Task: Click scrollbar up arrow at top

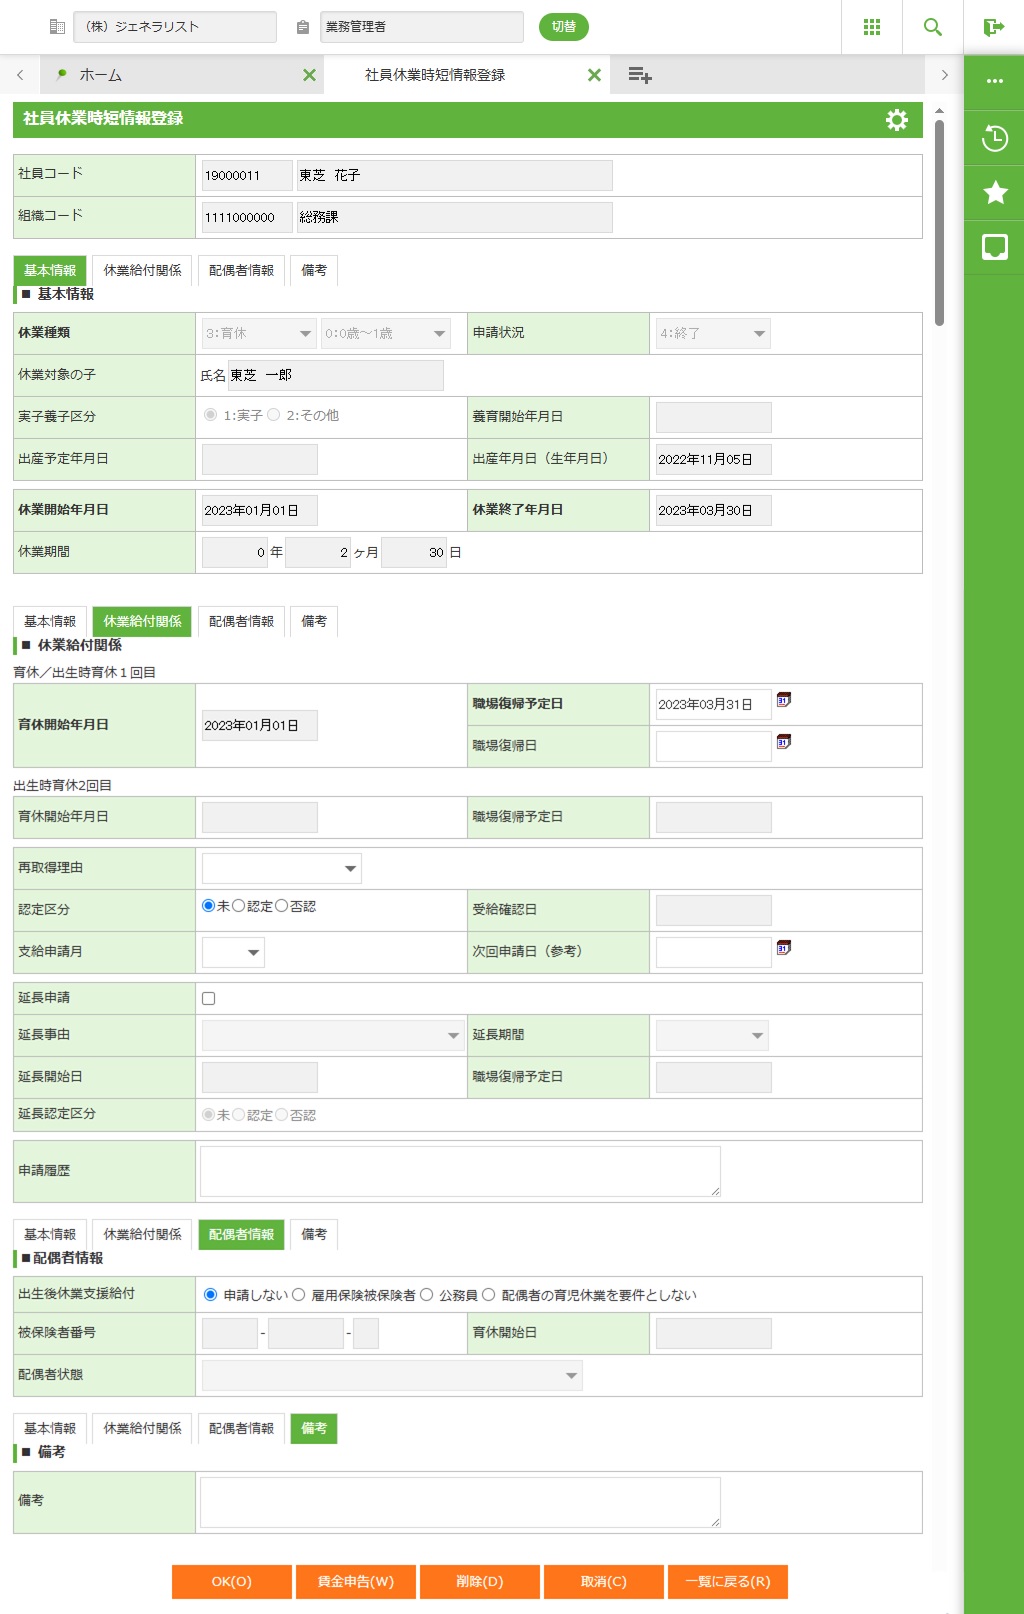Action: pos(939,110)
